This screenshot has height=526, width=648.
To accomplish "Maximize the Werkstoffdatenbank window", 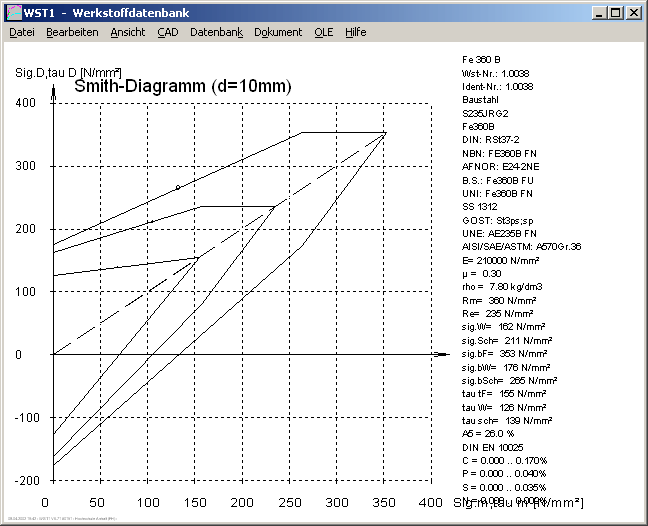I will click(x=615, y=12).
